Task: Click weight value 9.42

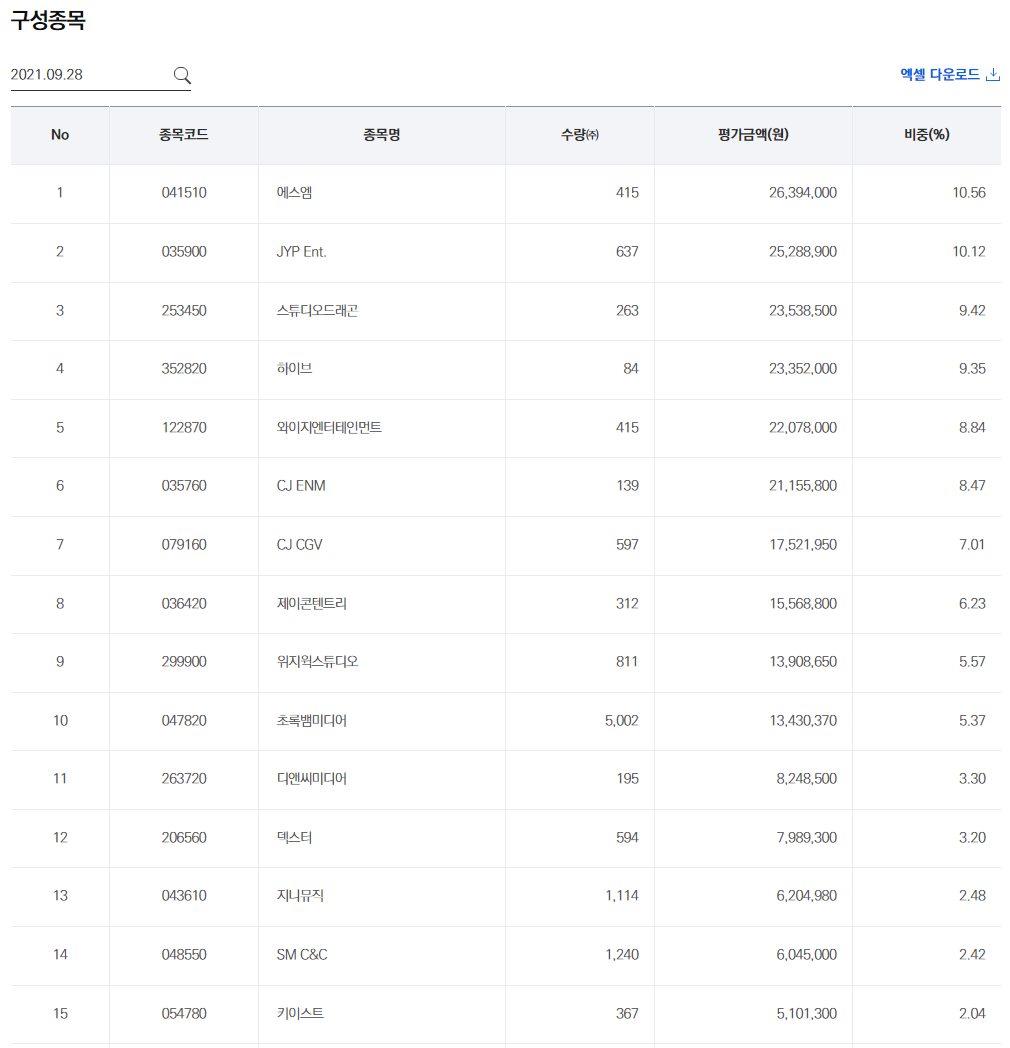Action: point(972,311)
